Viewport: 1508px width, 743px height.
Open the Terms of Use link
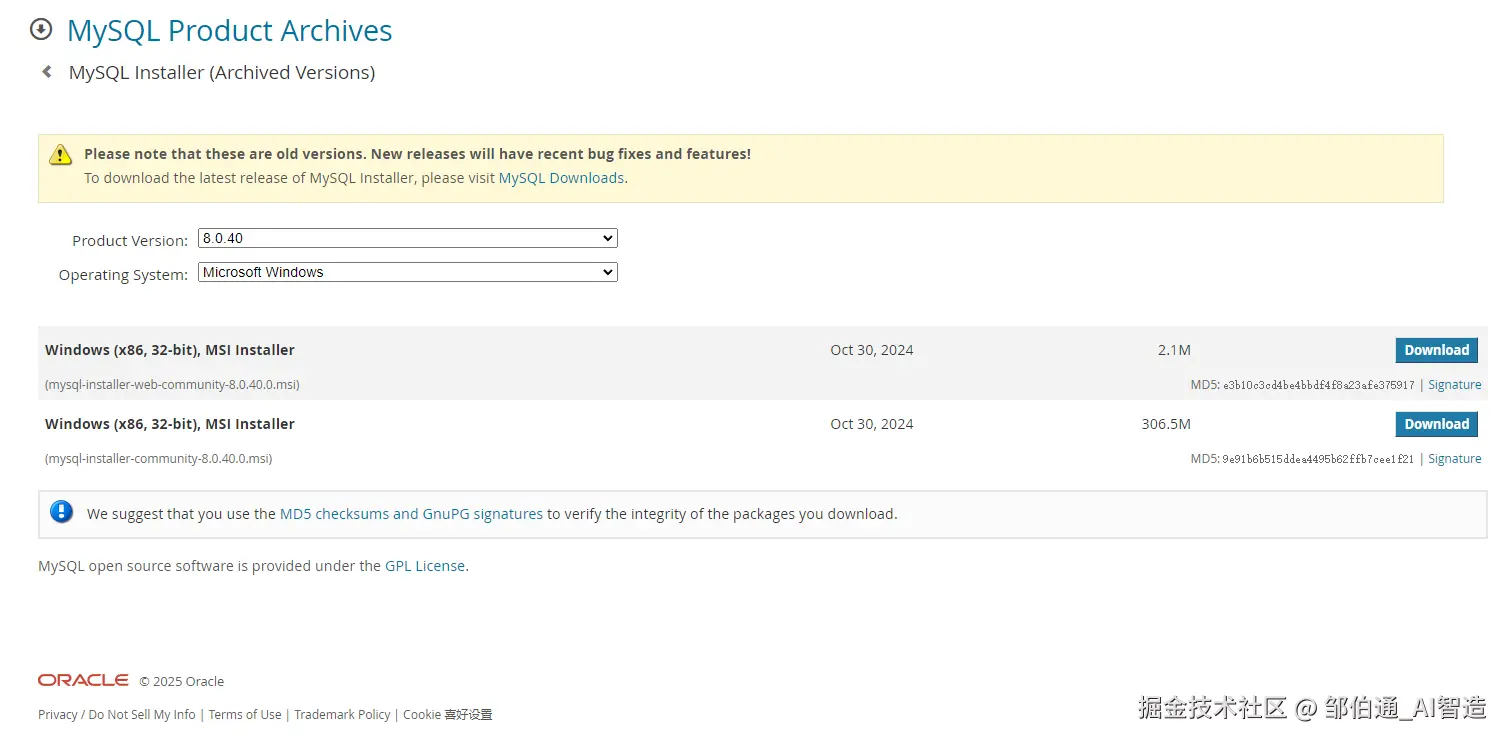point(245,715)
